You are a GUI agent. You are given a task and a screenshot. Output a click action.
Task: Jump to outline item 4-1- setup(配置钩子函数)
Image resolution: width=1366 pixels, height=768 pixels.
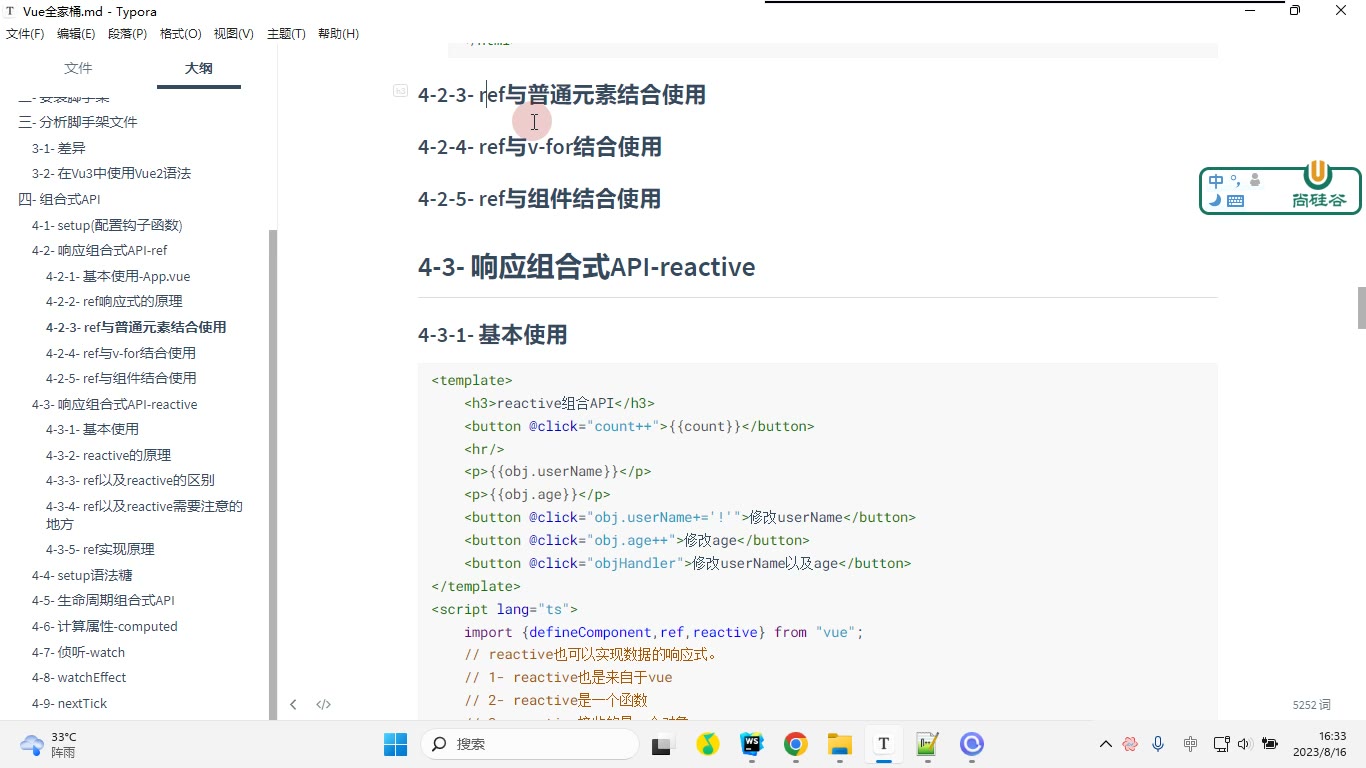[x=107, y=225]
